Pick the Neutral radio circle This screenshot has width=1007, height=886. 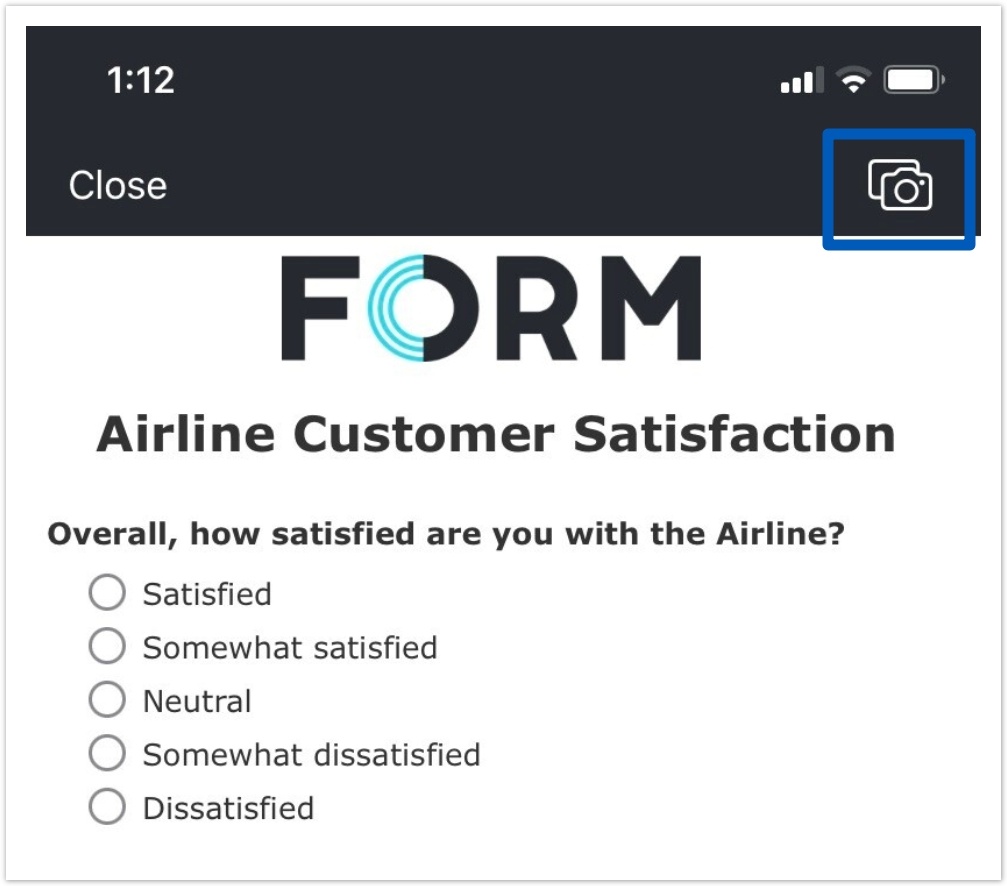pos(107,700)
